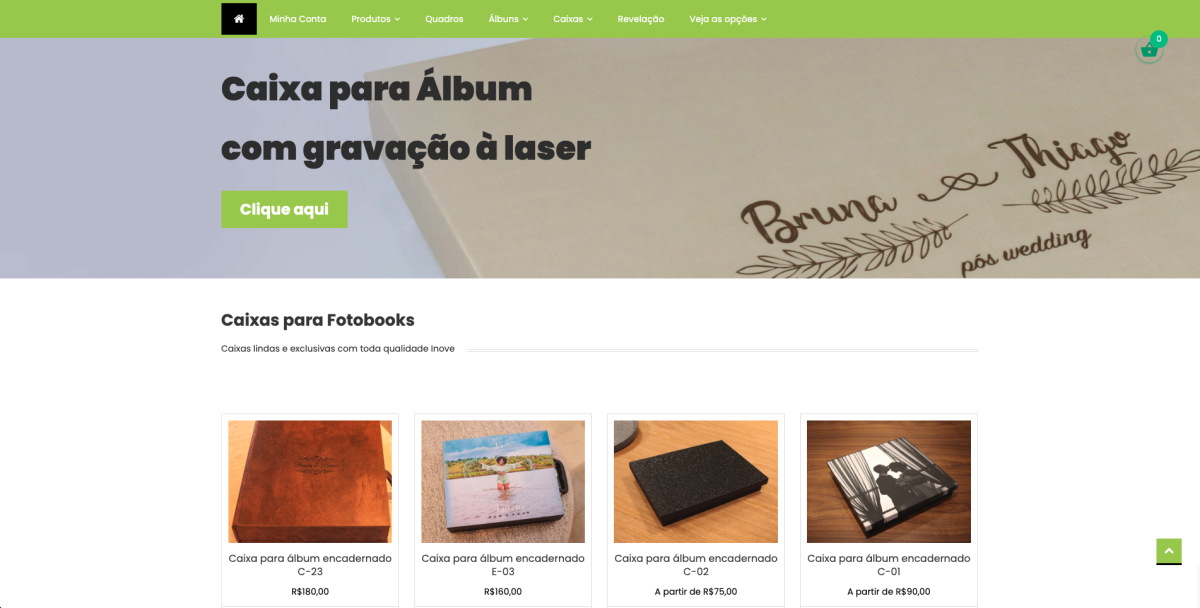Open the Minha Conta menu item

[298, 19]
